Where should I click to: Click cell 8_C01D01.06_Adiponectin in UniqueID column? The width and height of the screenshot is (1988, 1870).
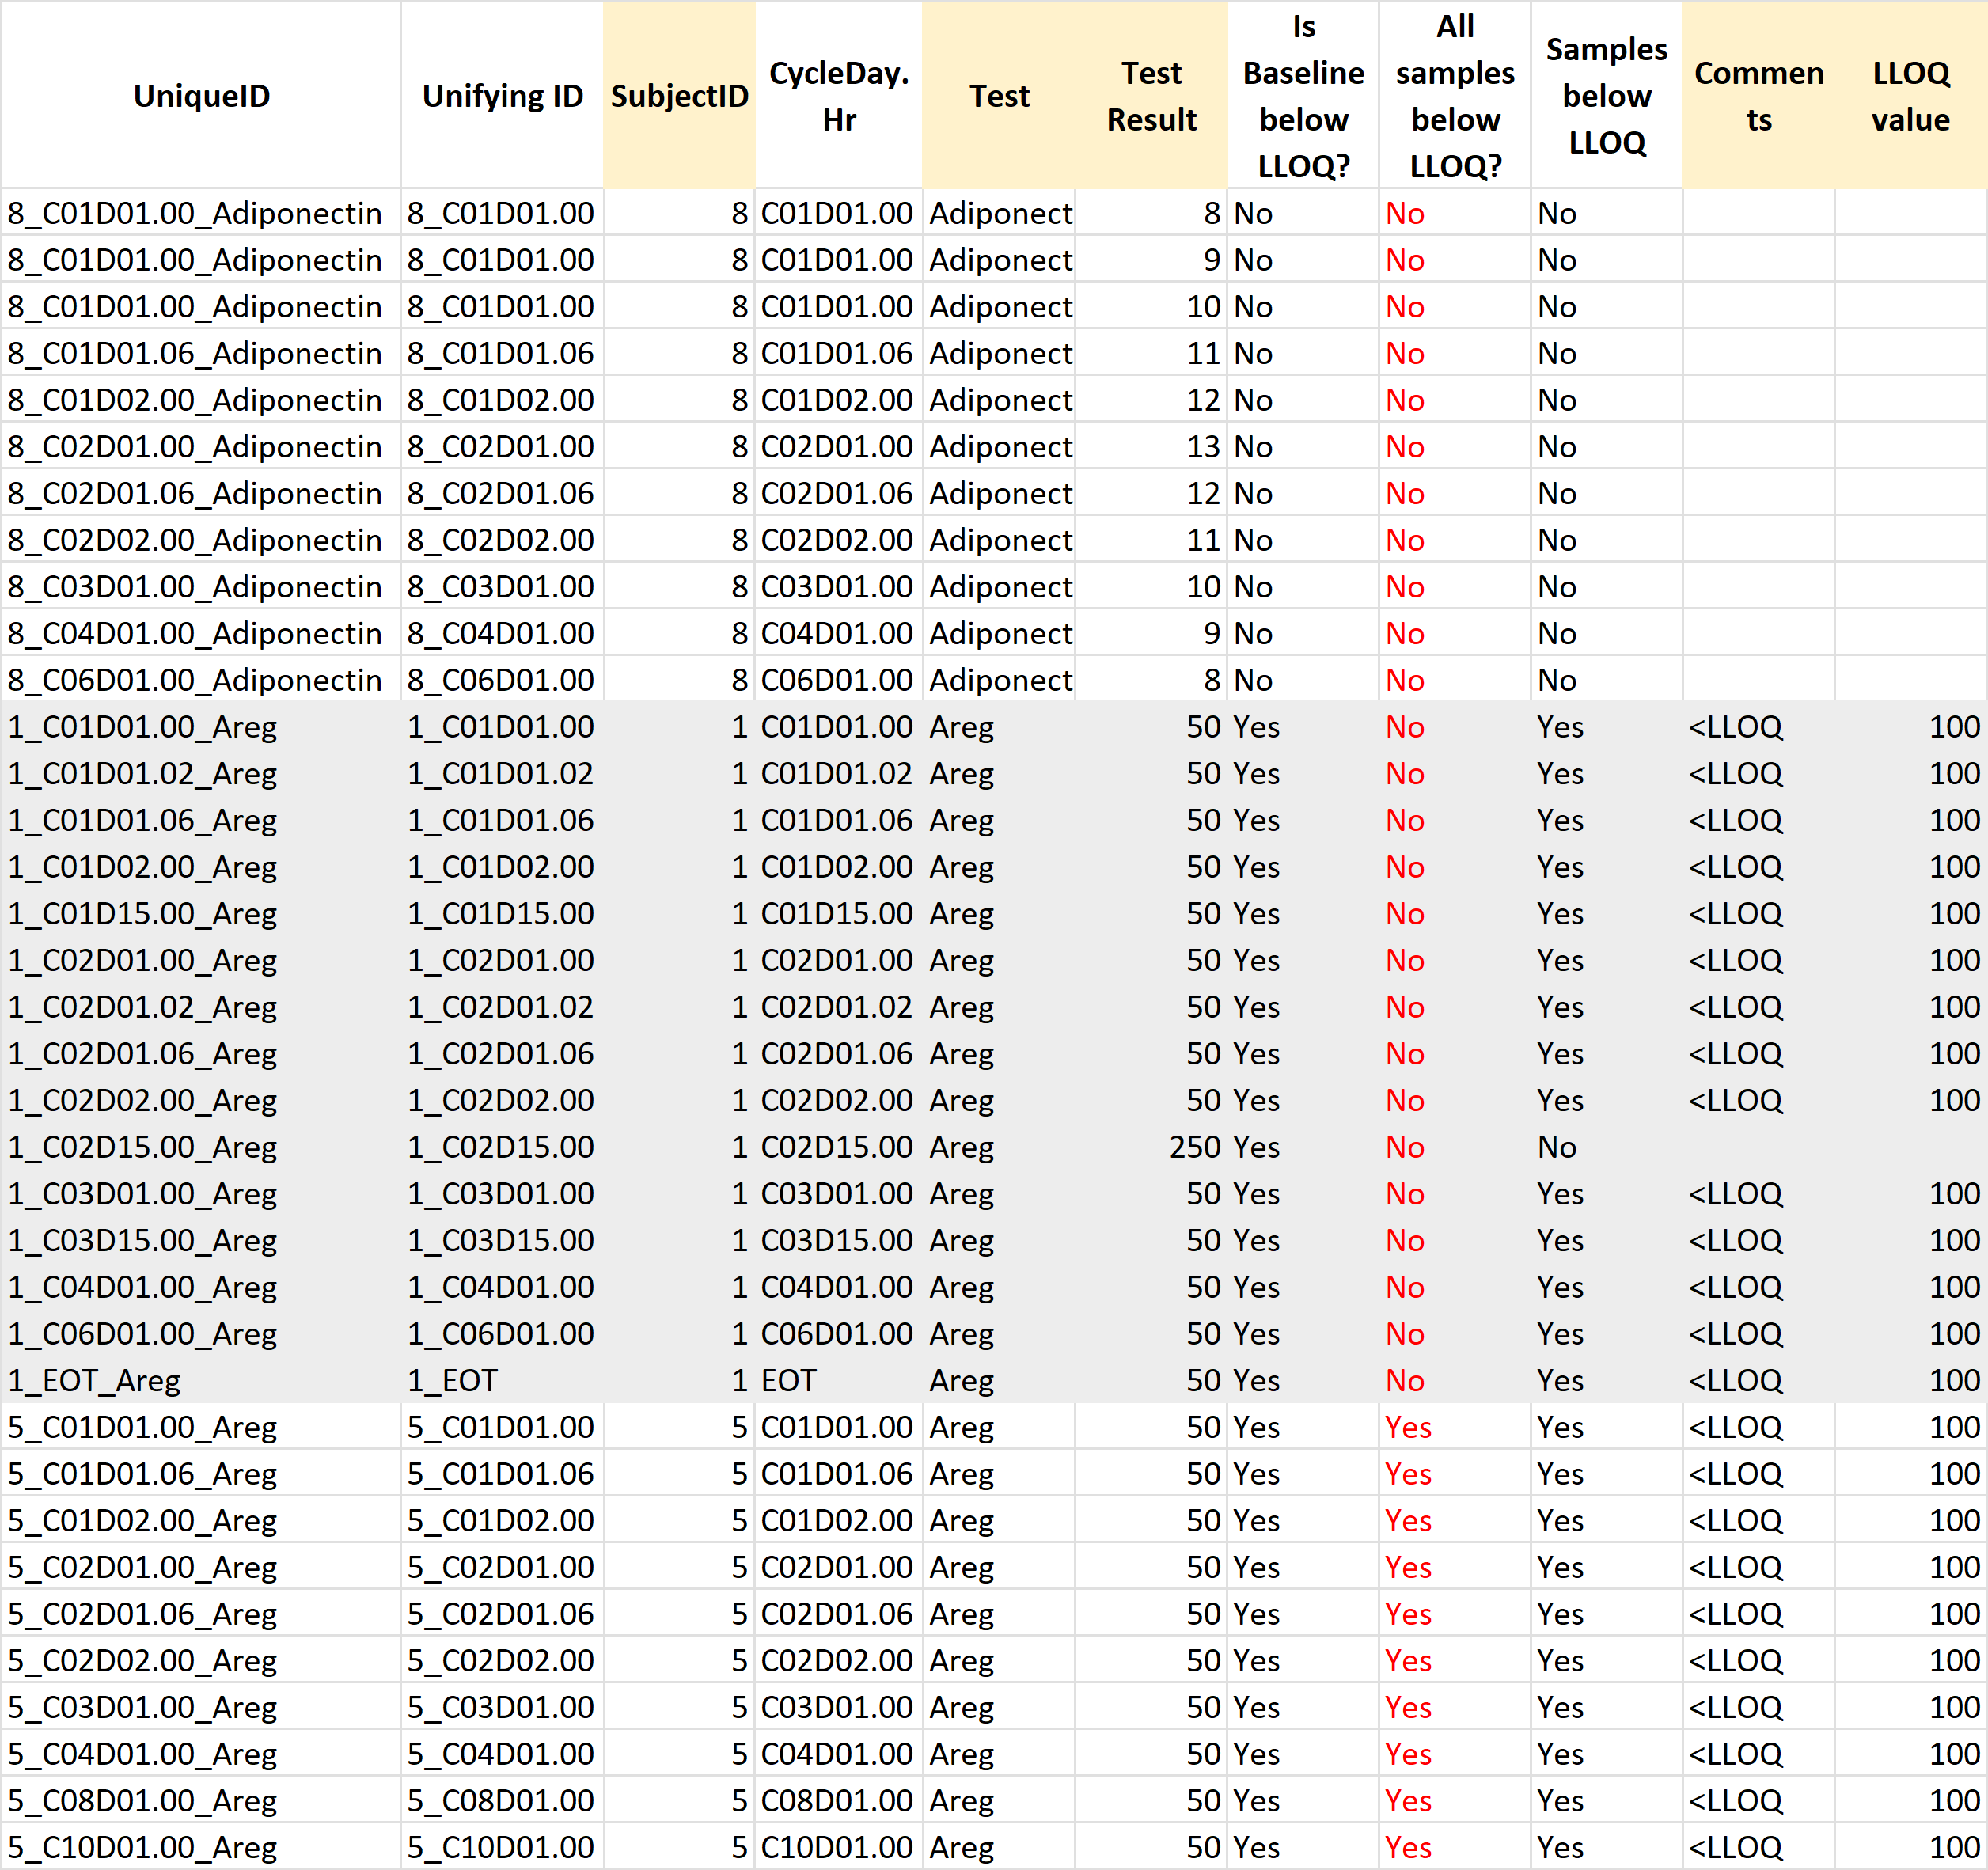(195, 353)
